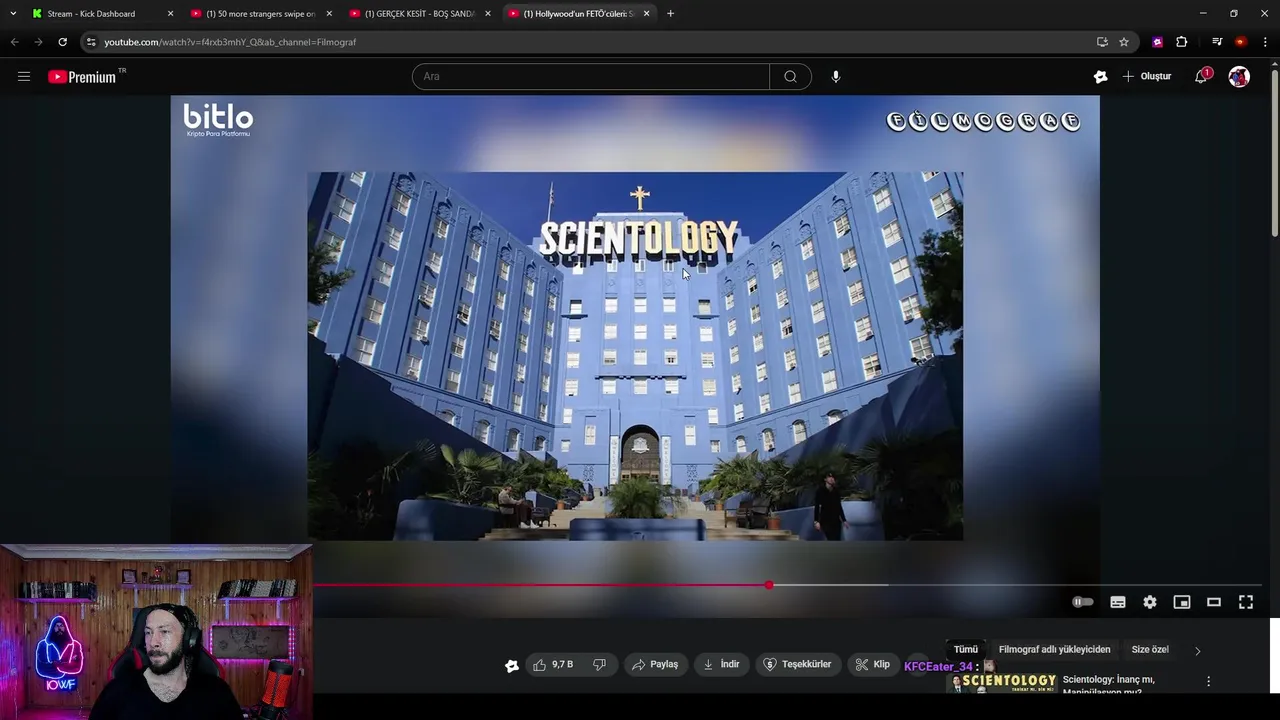This screenshot has height=720, width=1280.
Task: Open a new browser tab
Action: (670, 13)
